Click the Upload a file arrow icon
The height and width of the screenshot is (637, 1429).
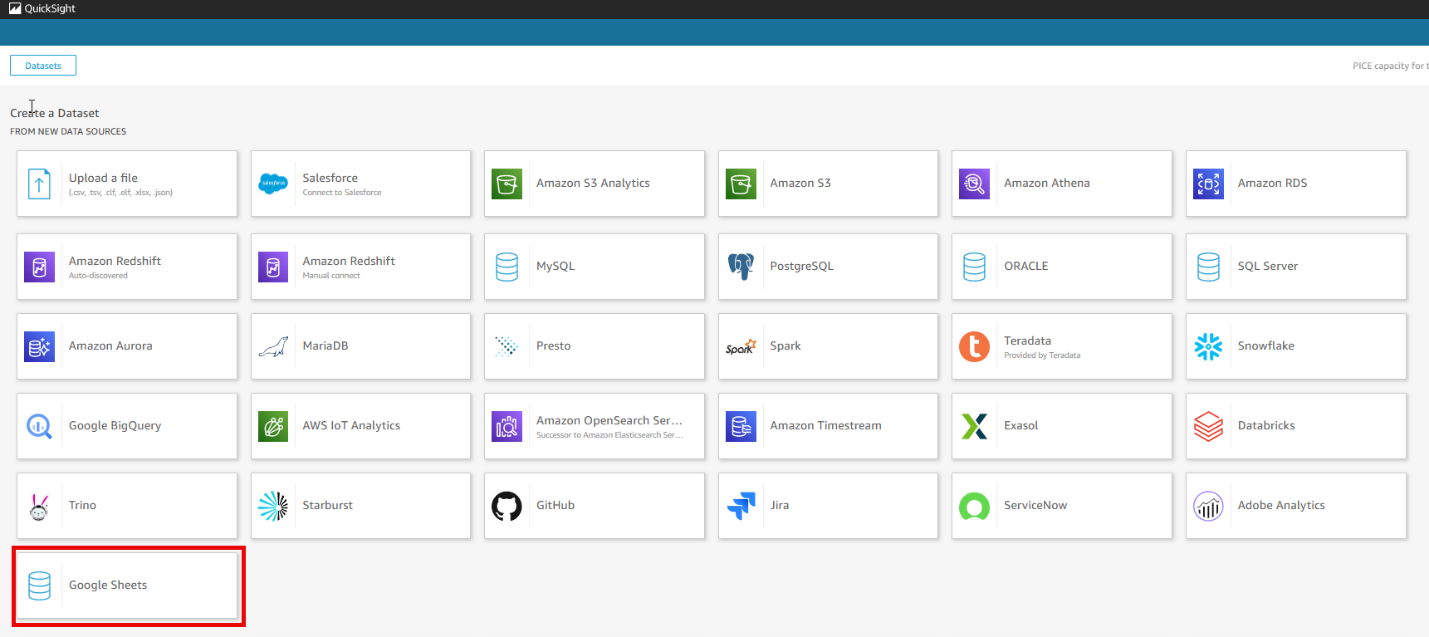coord(39,184)
